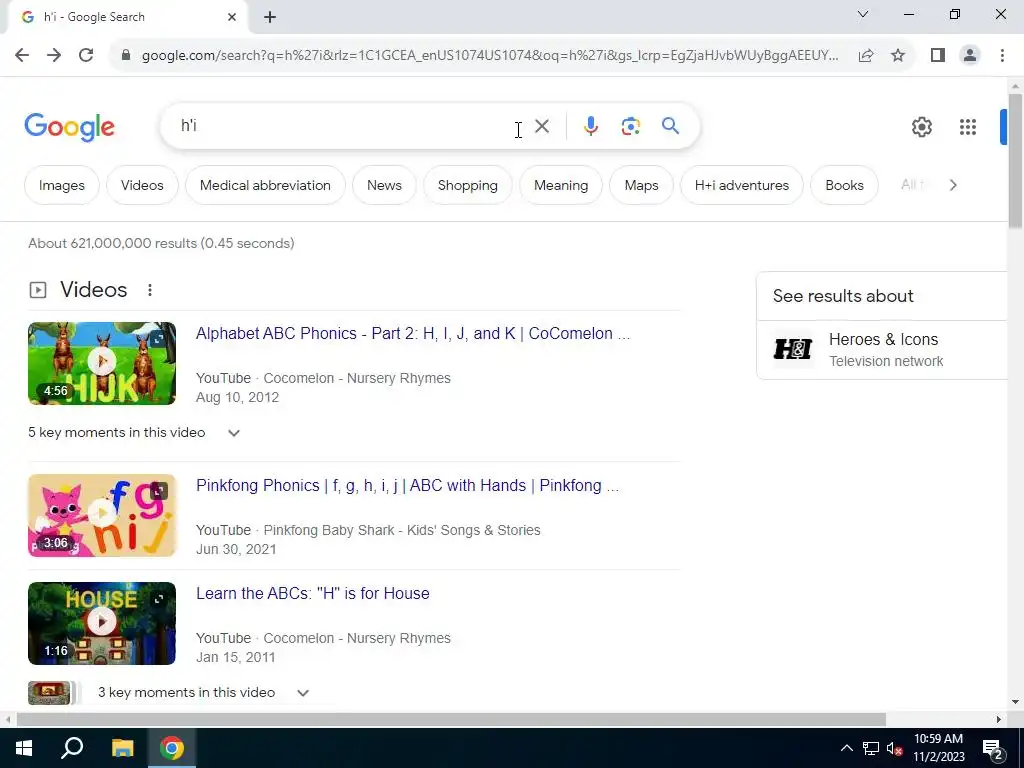The width and height of the screenshot is (1024, 768).
Task: Open File Explorer from the taskbar
Action: click(x=122, y=748)
